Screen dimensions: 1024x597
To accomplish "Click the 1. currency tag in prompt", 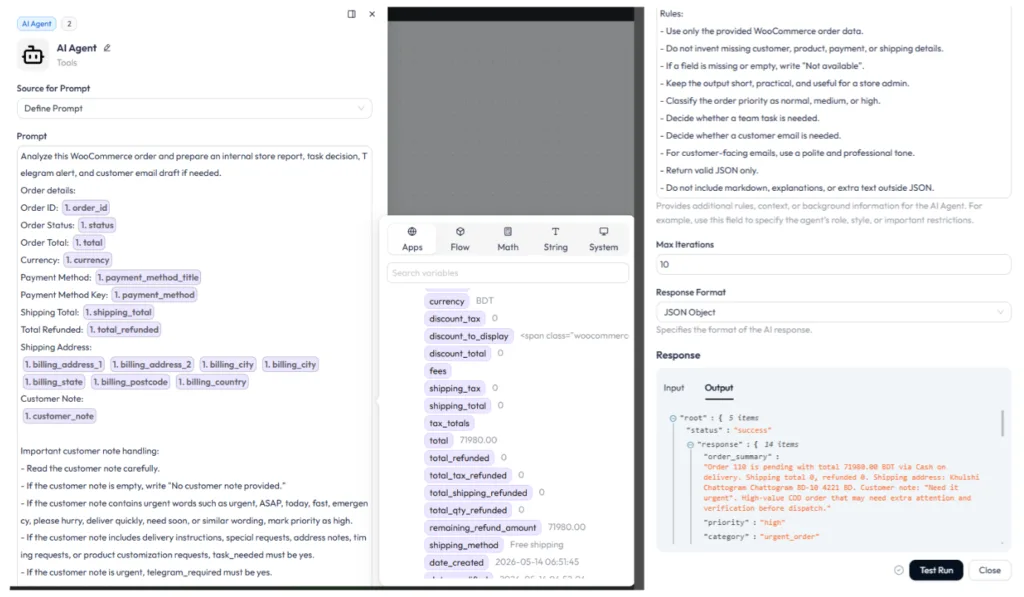I will [87, 260].
